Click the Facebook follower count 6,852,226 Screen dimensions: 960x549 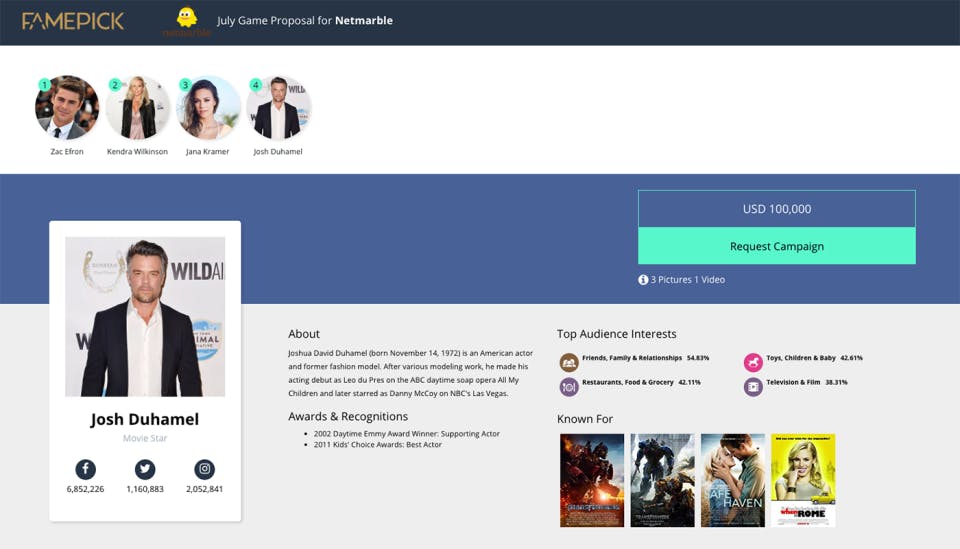point(85,489)
